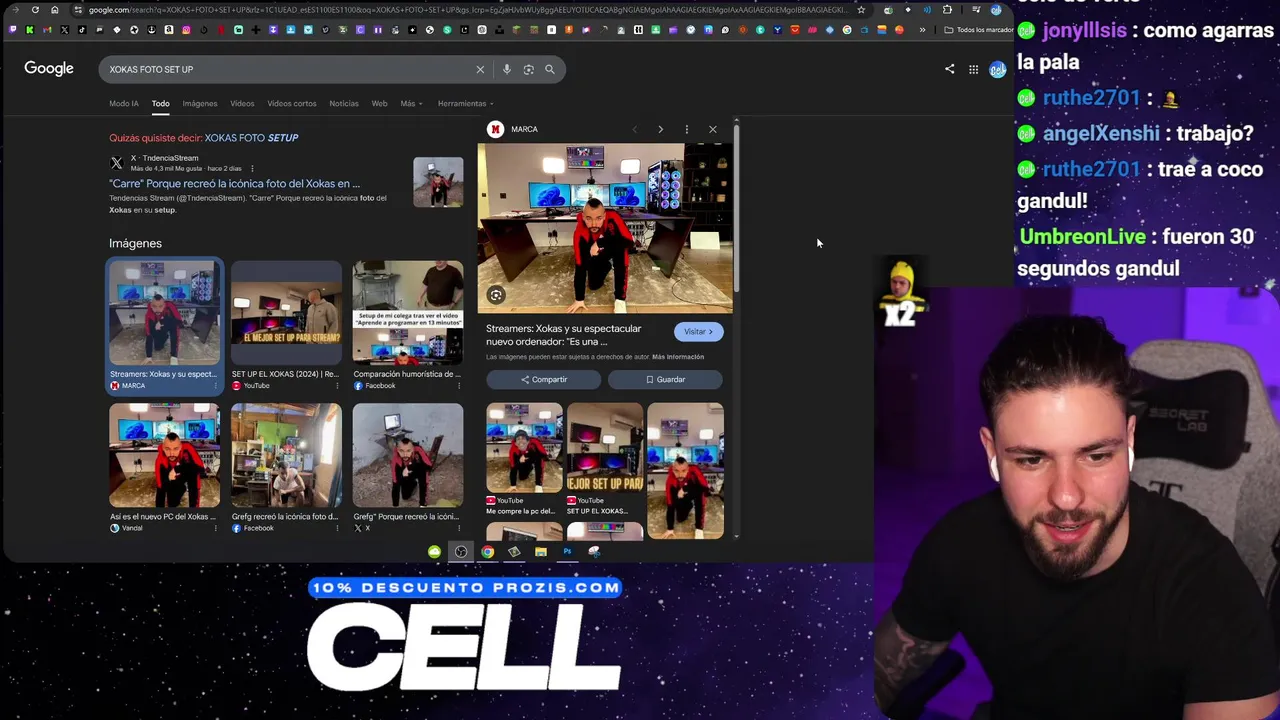Run search with the magnifier icon
Image resolution: width=1280 pixels, height=720 pixels.
pyautogui.click(x=550, y=69)
